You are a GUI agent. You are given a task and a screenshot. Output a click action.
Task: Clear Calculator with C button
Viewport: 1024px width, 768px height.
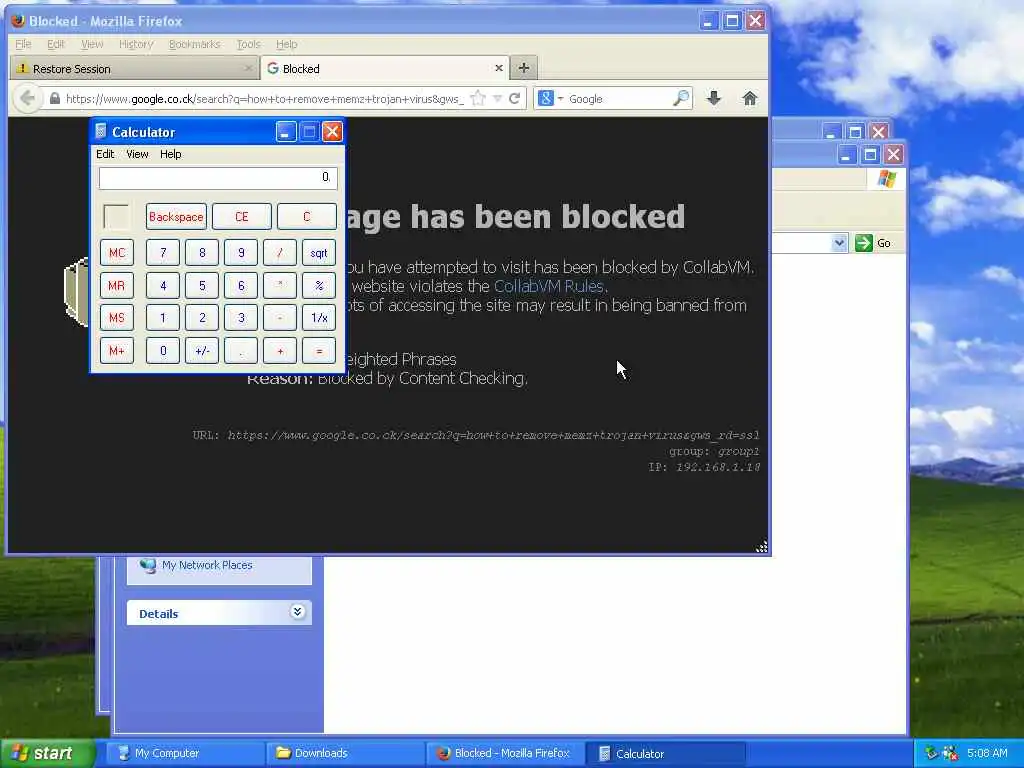click(307, 217)
